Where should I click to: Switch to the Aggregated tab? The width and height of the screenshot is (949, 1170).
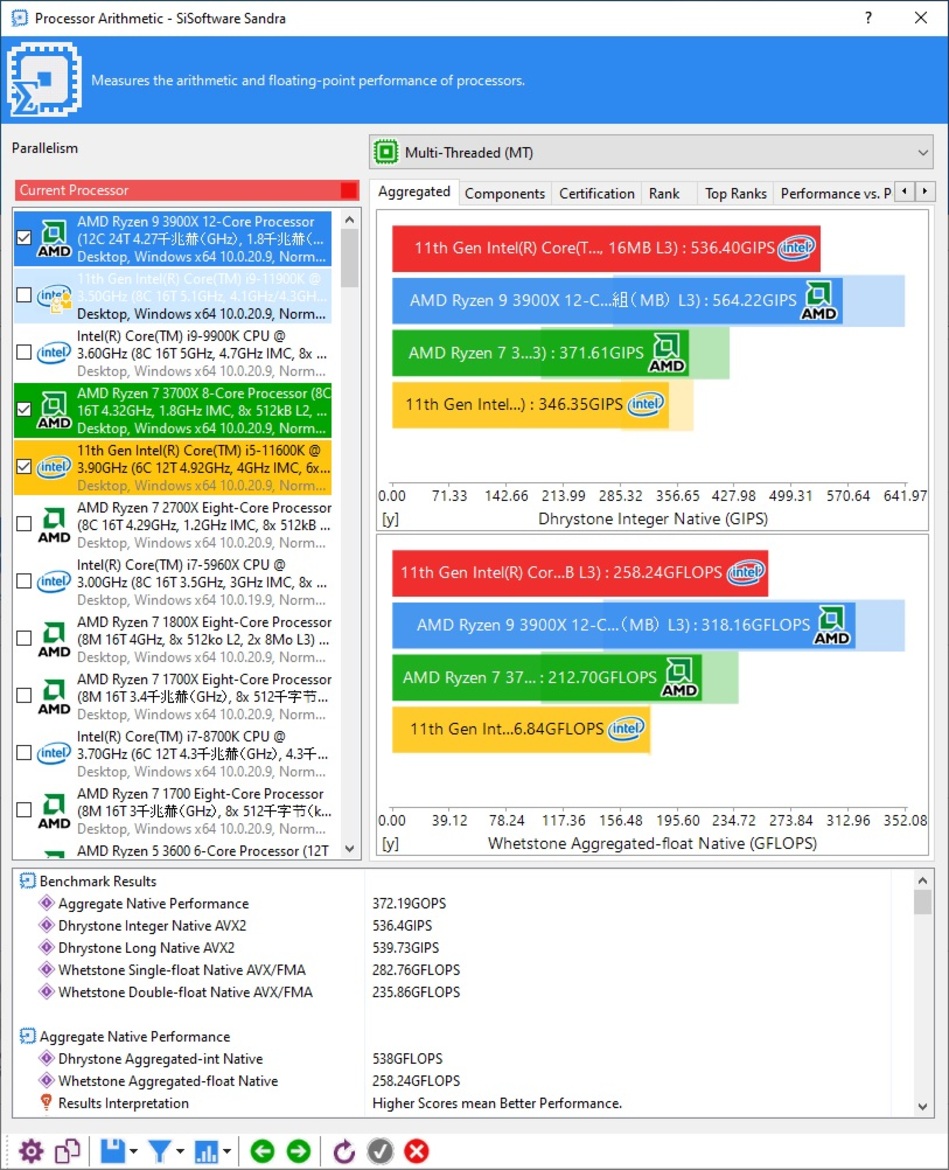(414, 192)
